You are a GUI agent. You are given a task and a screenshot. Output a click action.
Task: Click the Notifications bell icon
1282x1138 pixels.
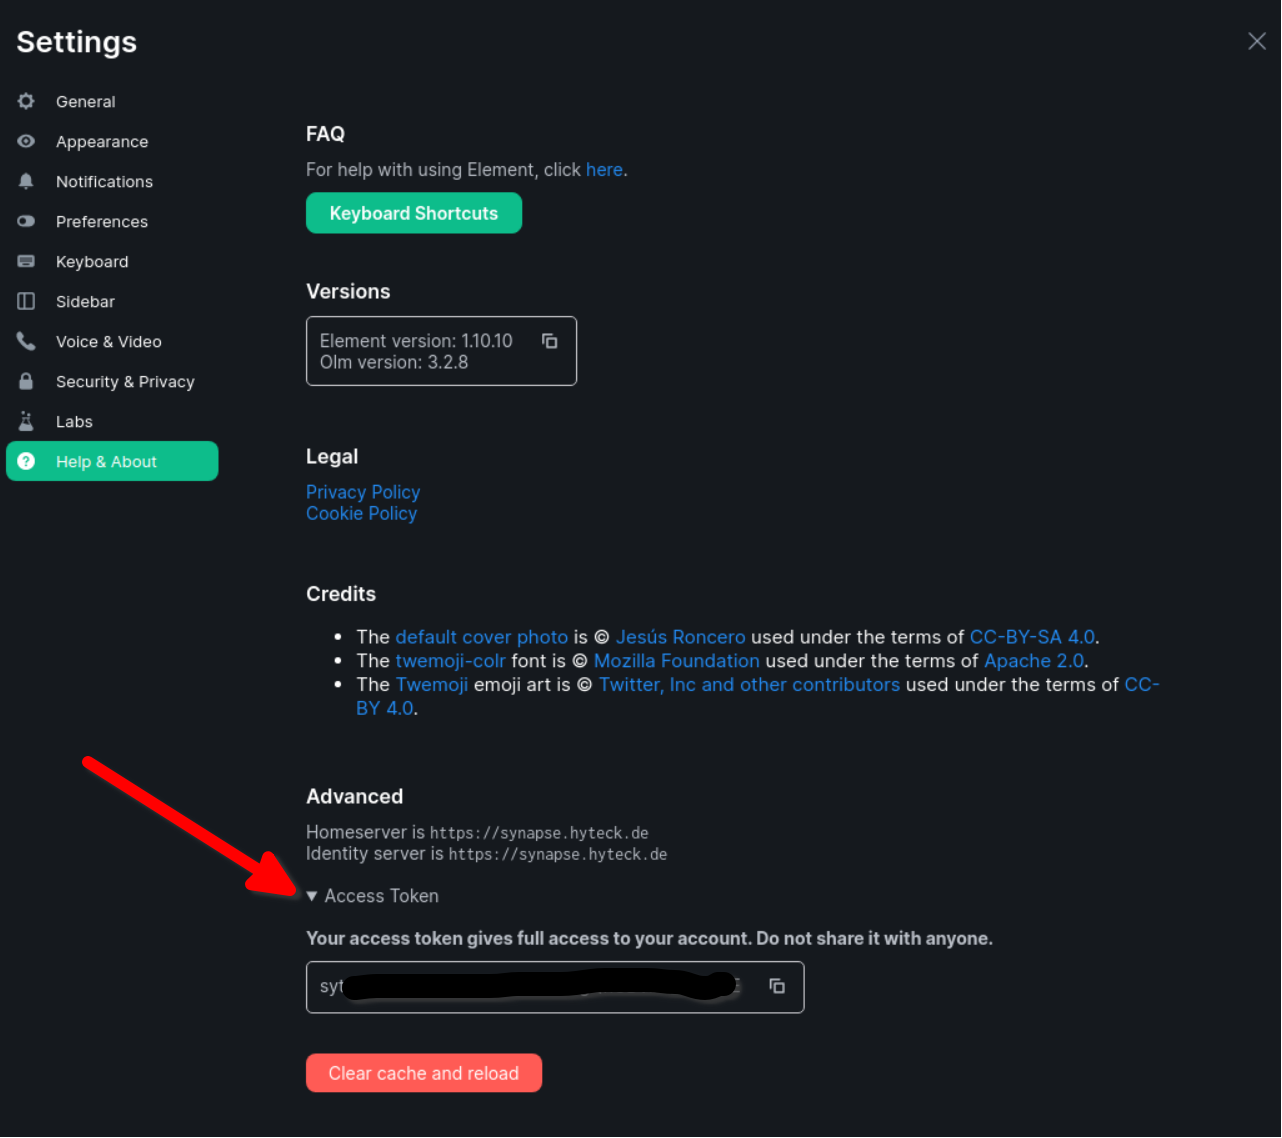[26, 181]
